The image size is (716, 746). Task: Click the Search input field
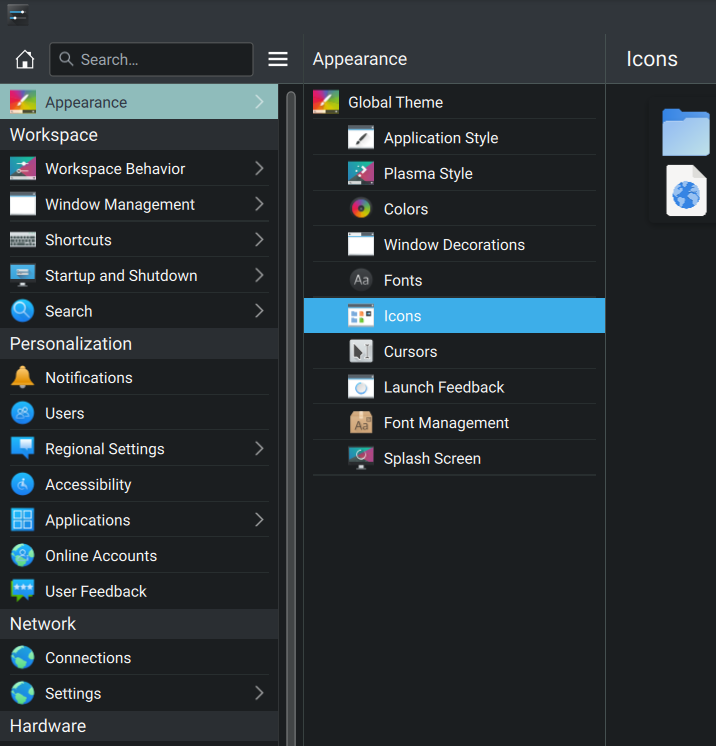pos(151,59)
